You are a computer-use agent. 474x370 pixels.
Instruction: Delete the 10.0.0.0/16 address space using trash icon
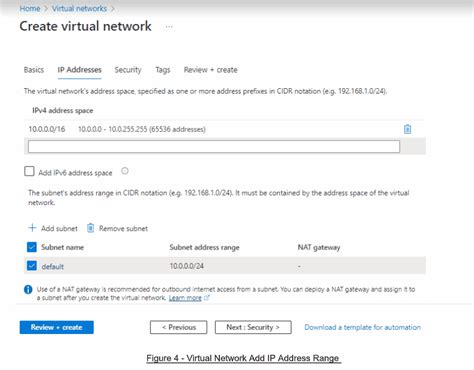pos(407,129)
